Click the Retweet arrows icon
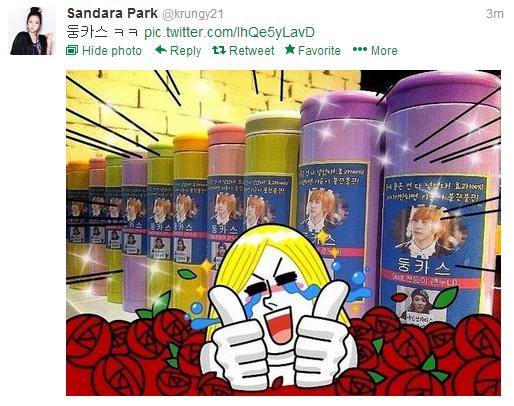This screenshot has width=514, height=406. [219, 50]
